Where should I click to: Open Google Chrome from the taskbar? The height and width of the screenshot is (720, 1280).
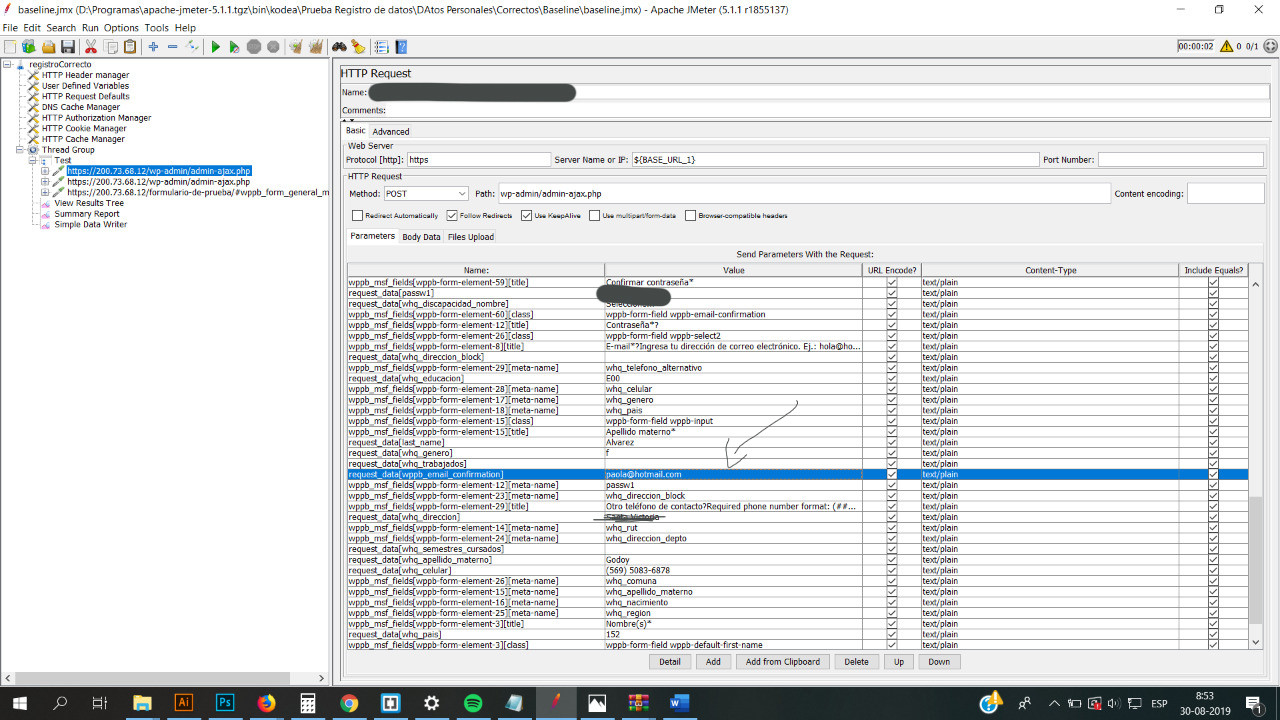click(x=349, y=703)
